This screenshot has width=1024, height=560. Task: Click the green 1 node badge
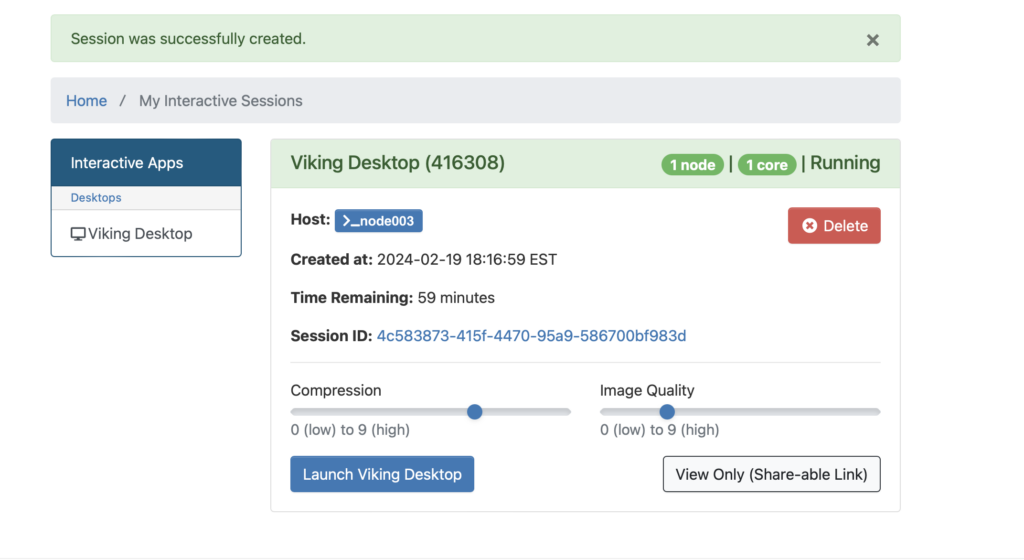tap(692, 165)
